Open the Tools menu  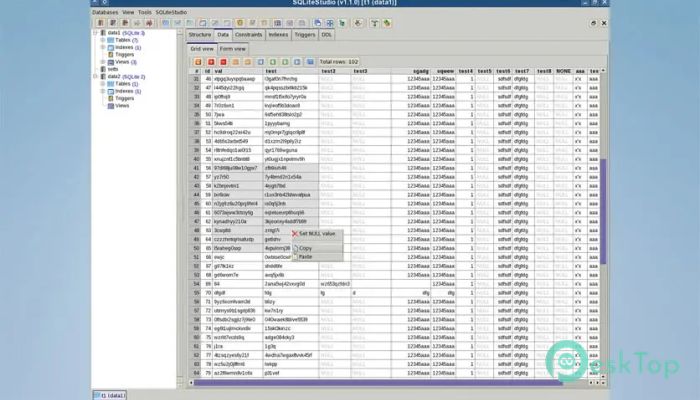pyautogui.click(x=145, y=12)
